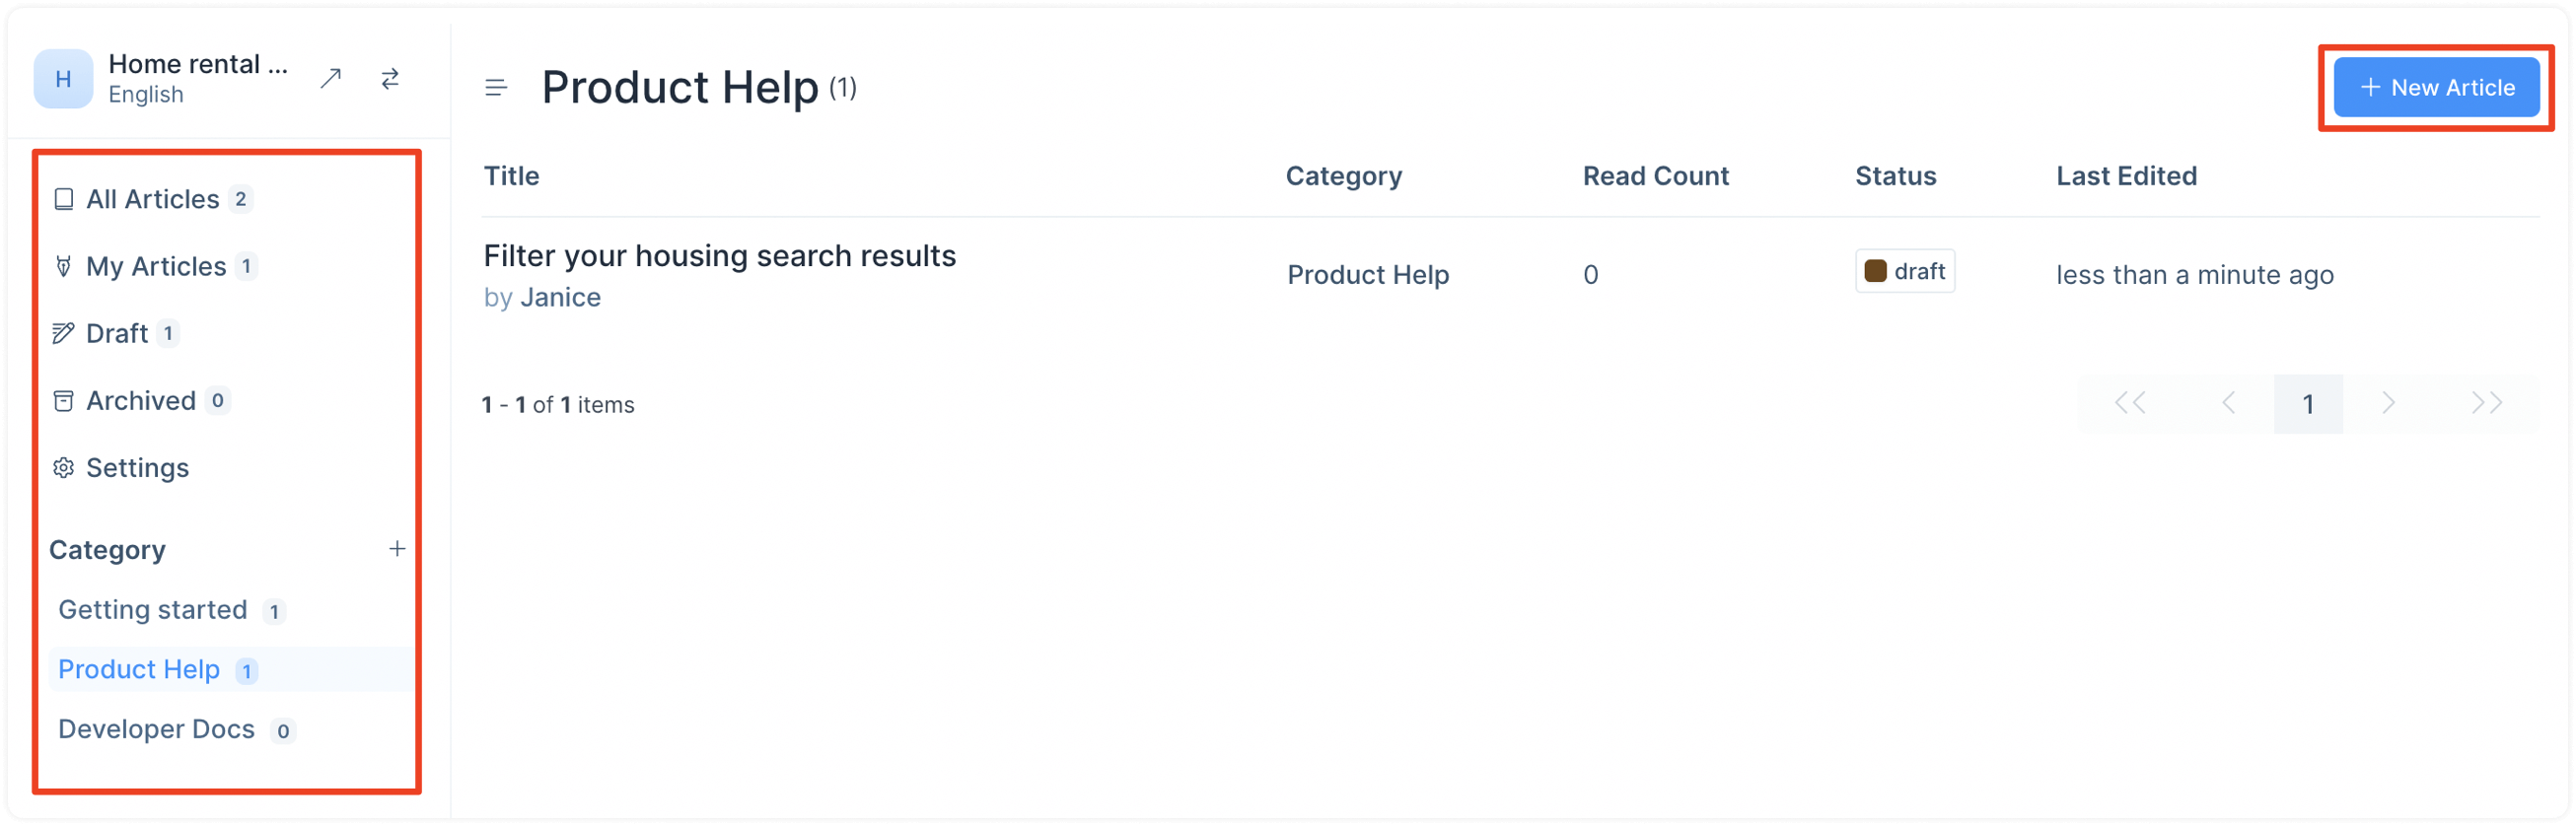The image size is (2576, 826).
Task: Click the switch portal arrows icon
Action: pos(390,78)
